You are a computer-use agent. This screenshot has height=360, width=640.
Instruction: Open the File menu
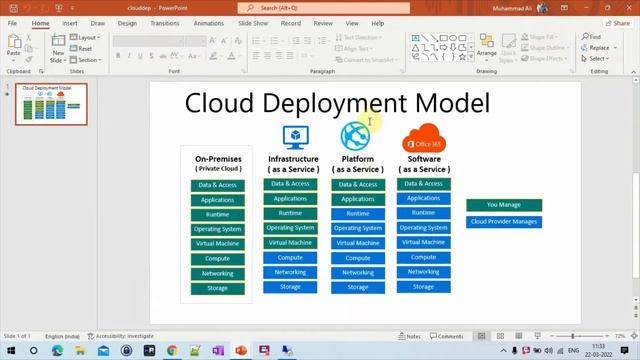coord(12,23)
